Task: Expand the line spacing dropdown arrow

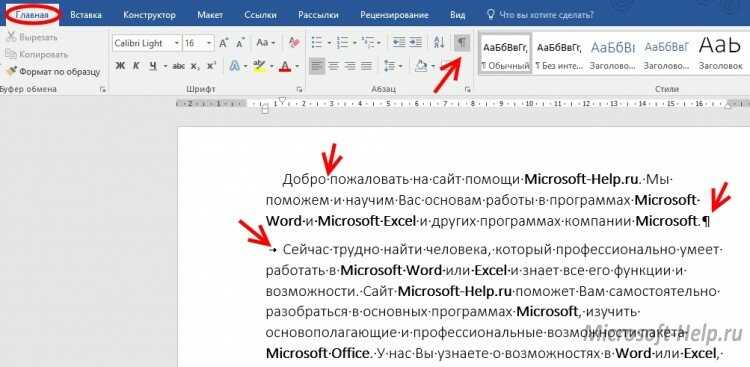Action: tap(401, 66)
